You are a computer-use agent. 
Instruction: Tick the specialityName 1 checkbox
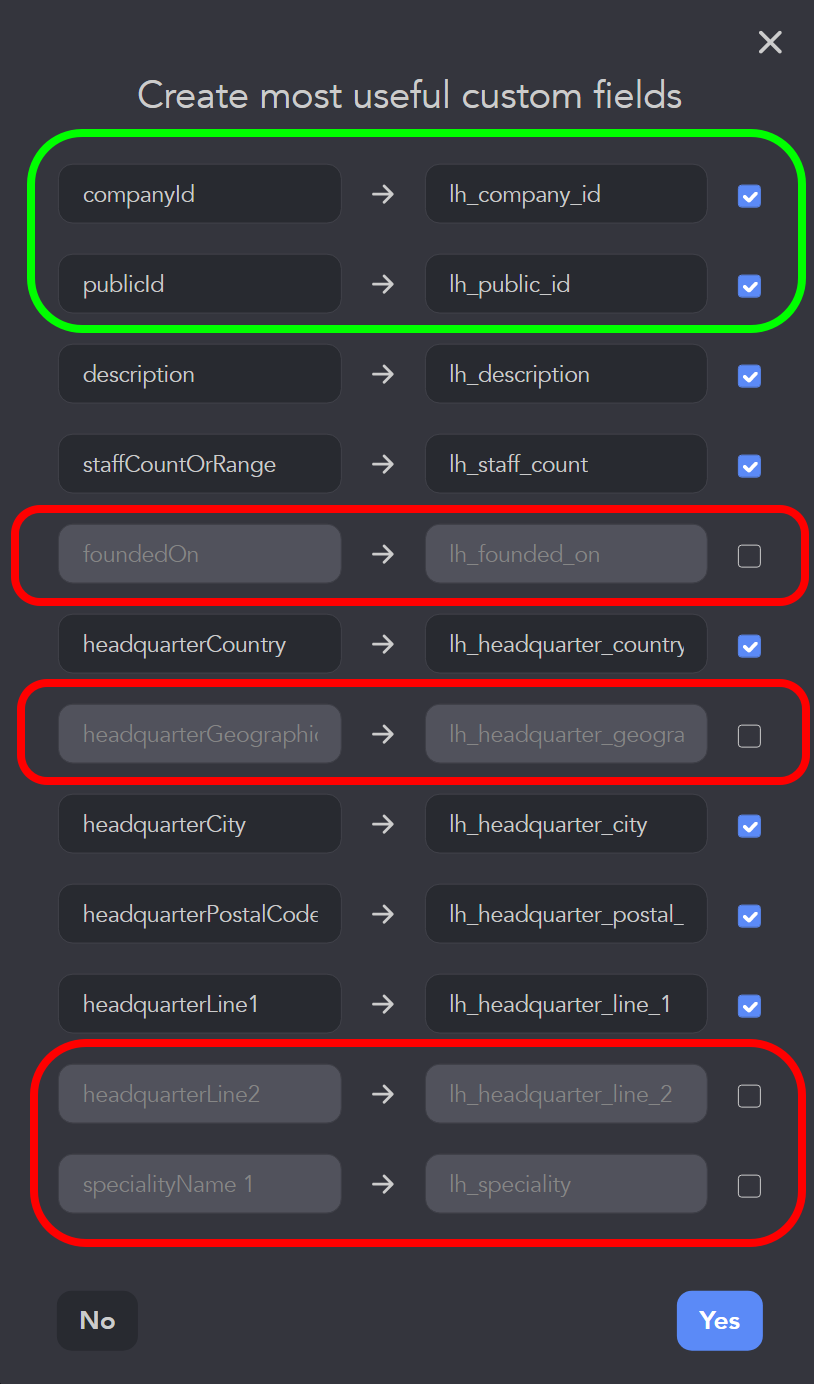point(749,1186)
